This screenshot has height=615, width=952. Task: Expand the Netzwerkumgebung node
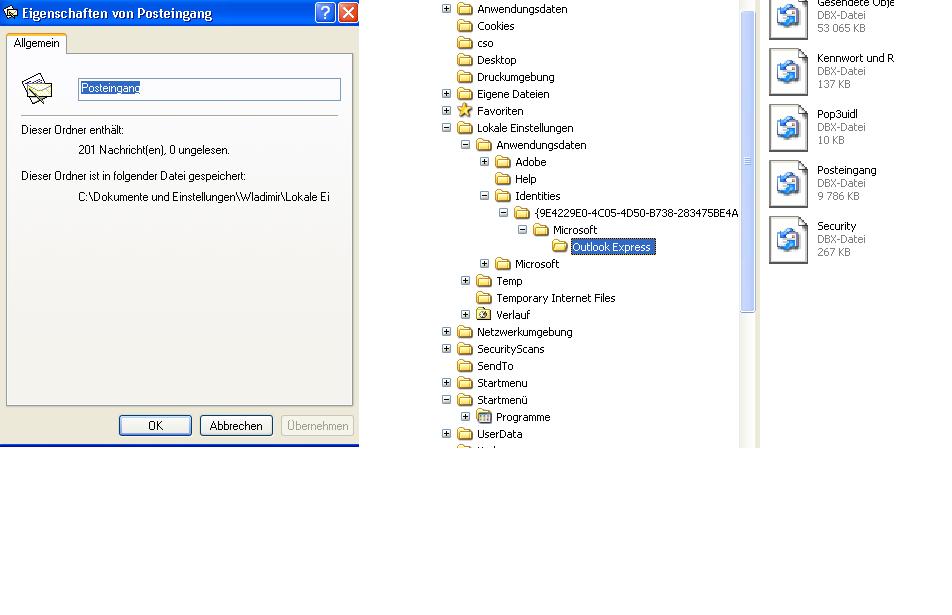click(x=446, y=331)
